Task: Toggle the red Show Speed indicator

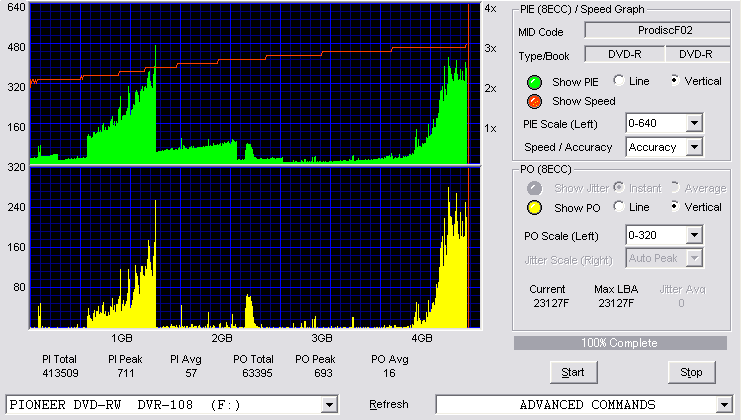Action: [534, 102]
